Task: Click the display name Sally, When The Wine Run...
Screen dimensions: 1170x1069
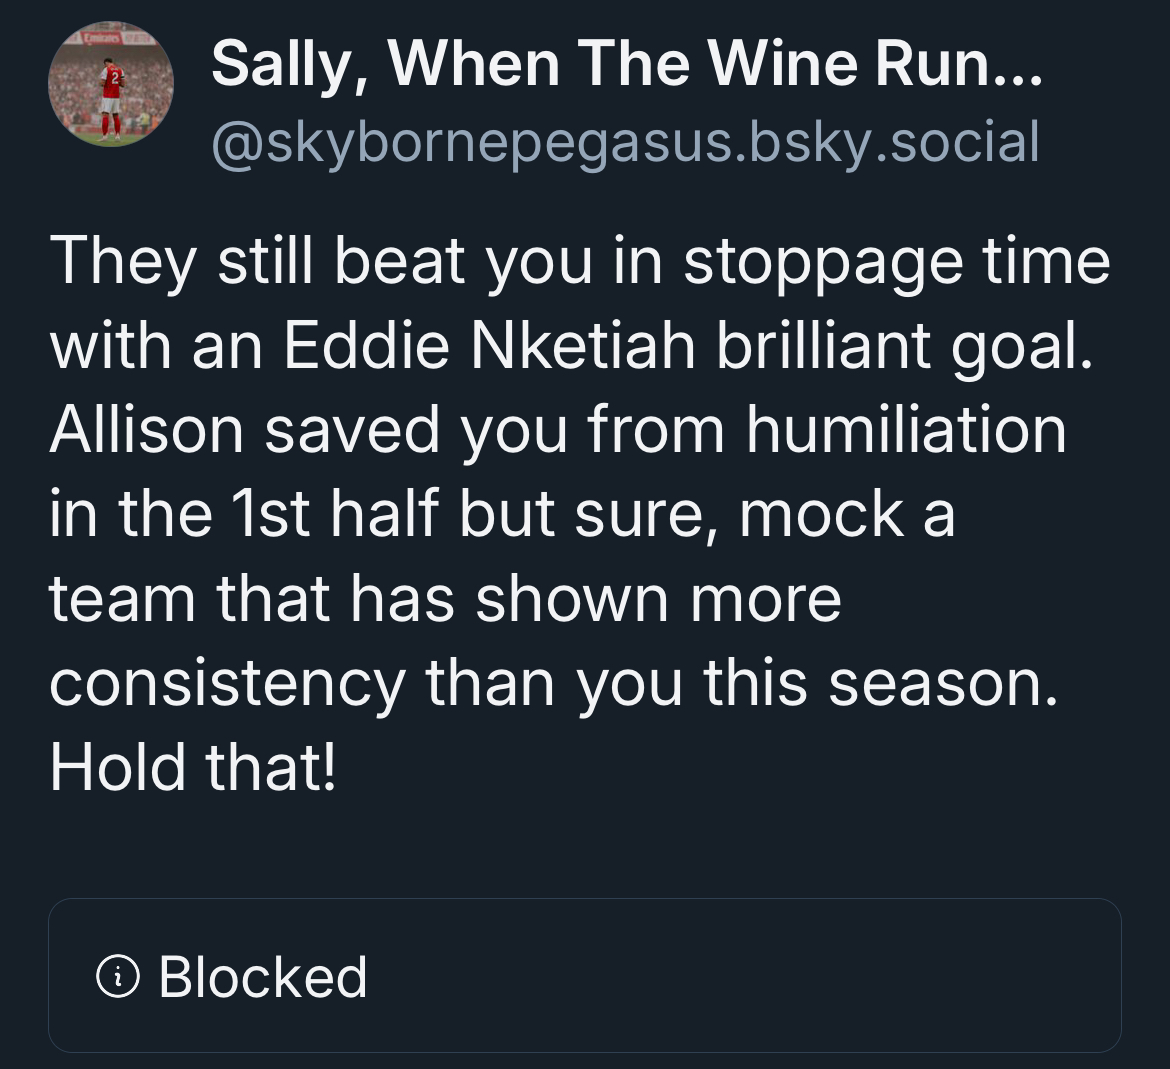Action: (x=600, y=64)
